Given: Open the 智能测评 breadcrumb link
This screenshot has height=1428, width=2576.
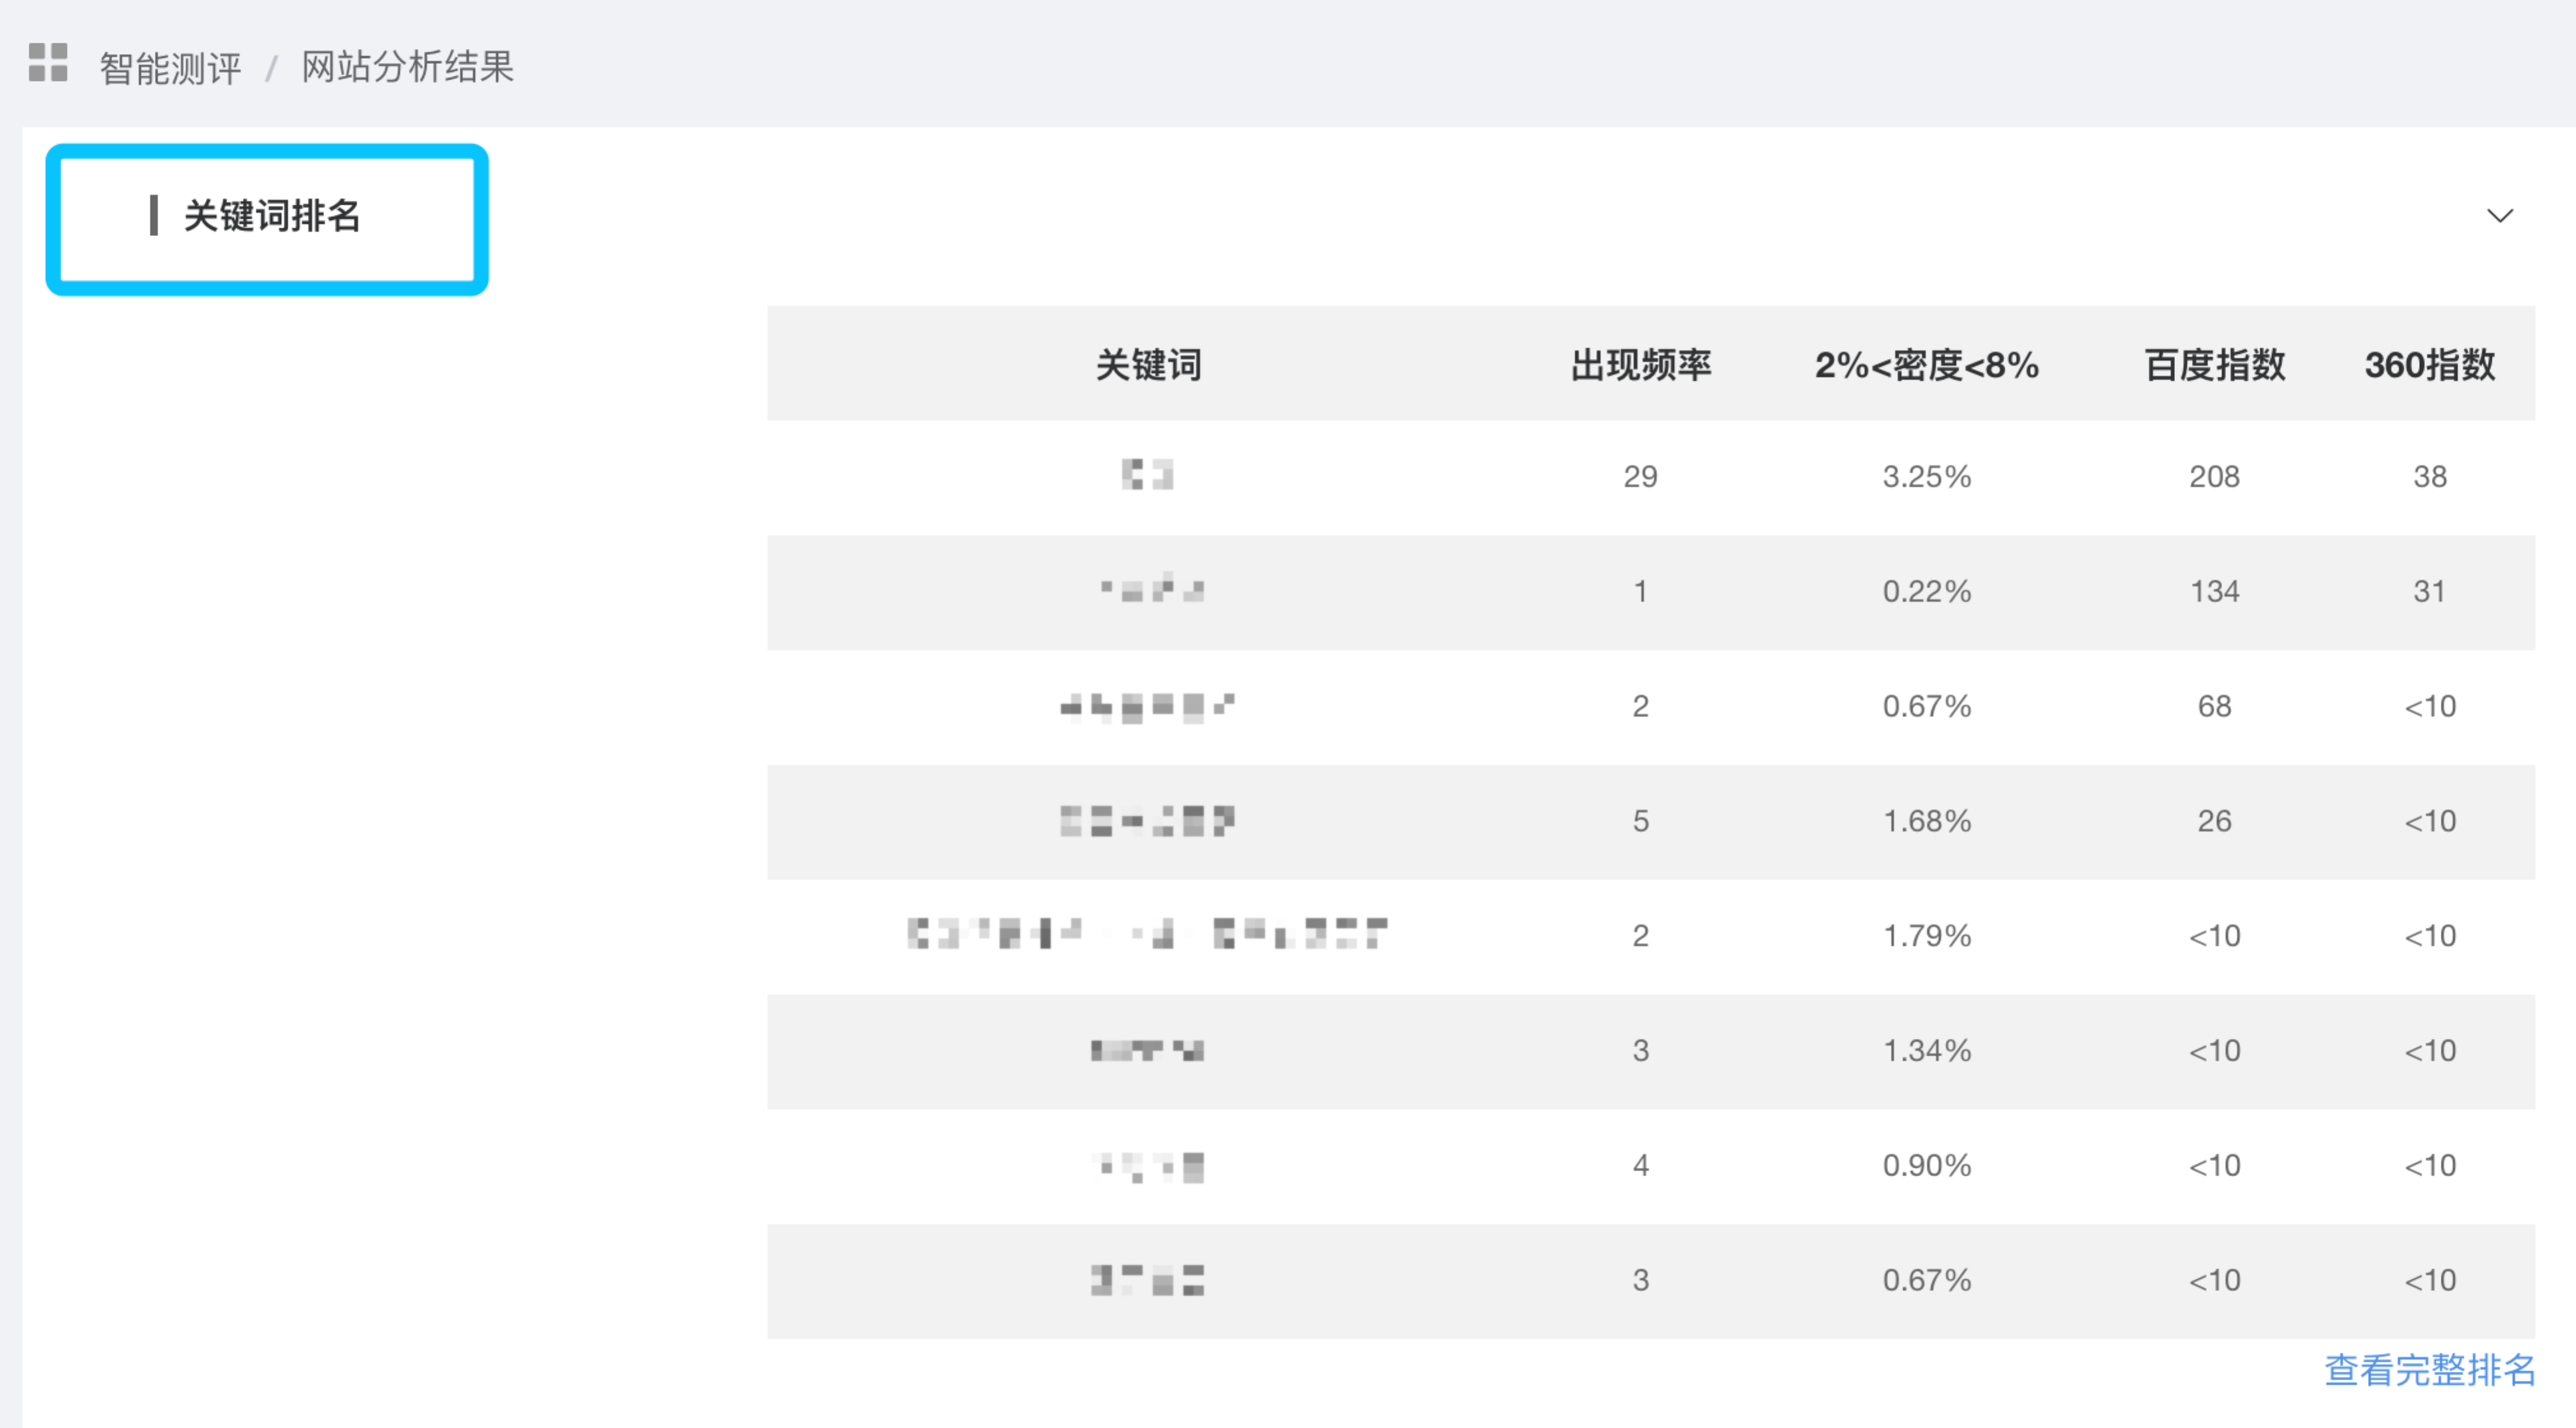Looking at the screenshot, I should 170,68.
